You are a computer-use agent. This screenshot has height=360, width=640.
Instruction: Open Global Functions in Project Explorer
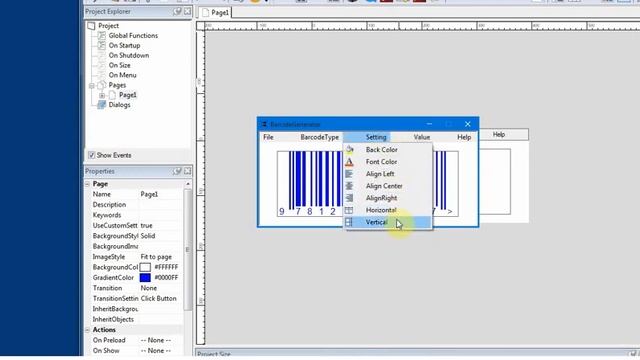(133, 36)
